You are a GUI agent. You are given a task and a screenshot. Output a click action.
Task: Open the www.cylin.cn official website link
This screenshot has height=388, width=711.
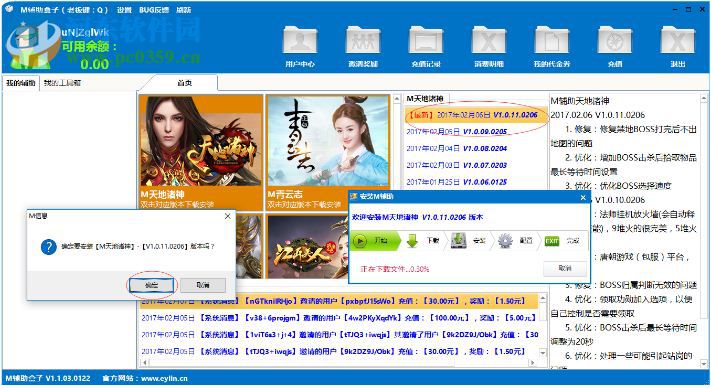[164, 378]
